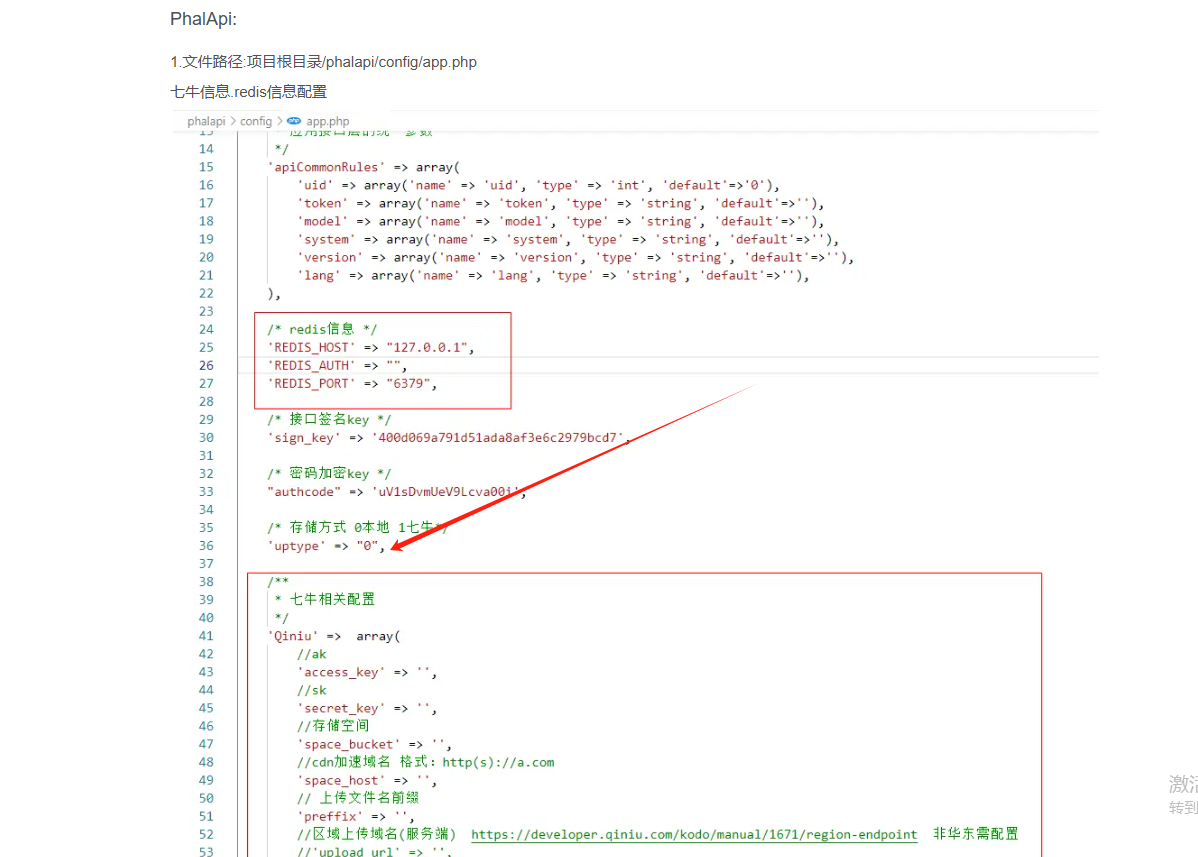Click the //ak comment line
The width and height of the screenshot is (1198, 857).
pos(312,654)
